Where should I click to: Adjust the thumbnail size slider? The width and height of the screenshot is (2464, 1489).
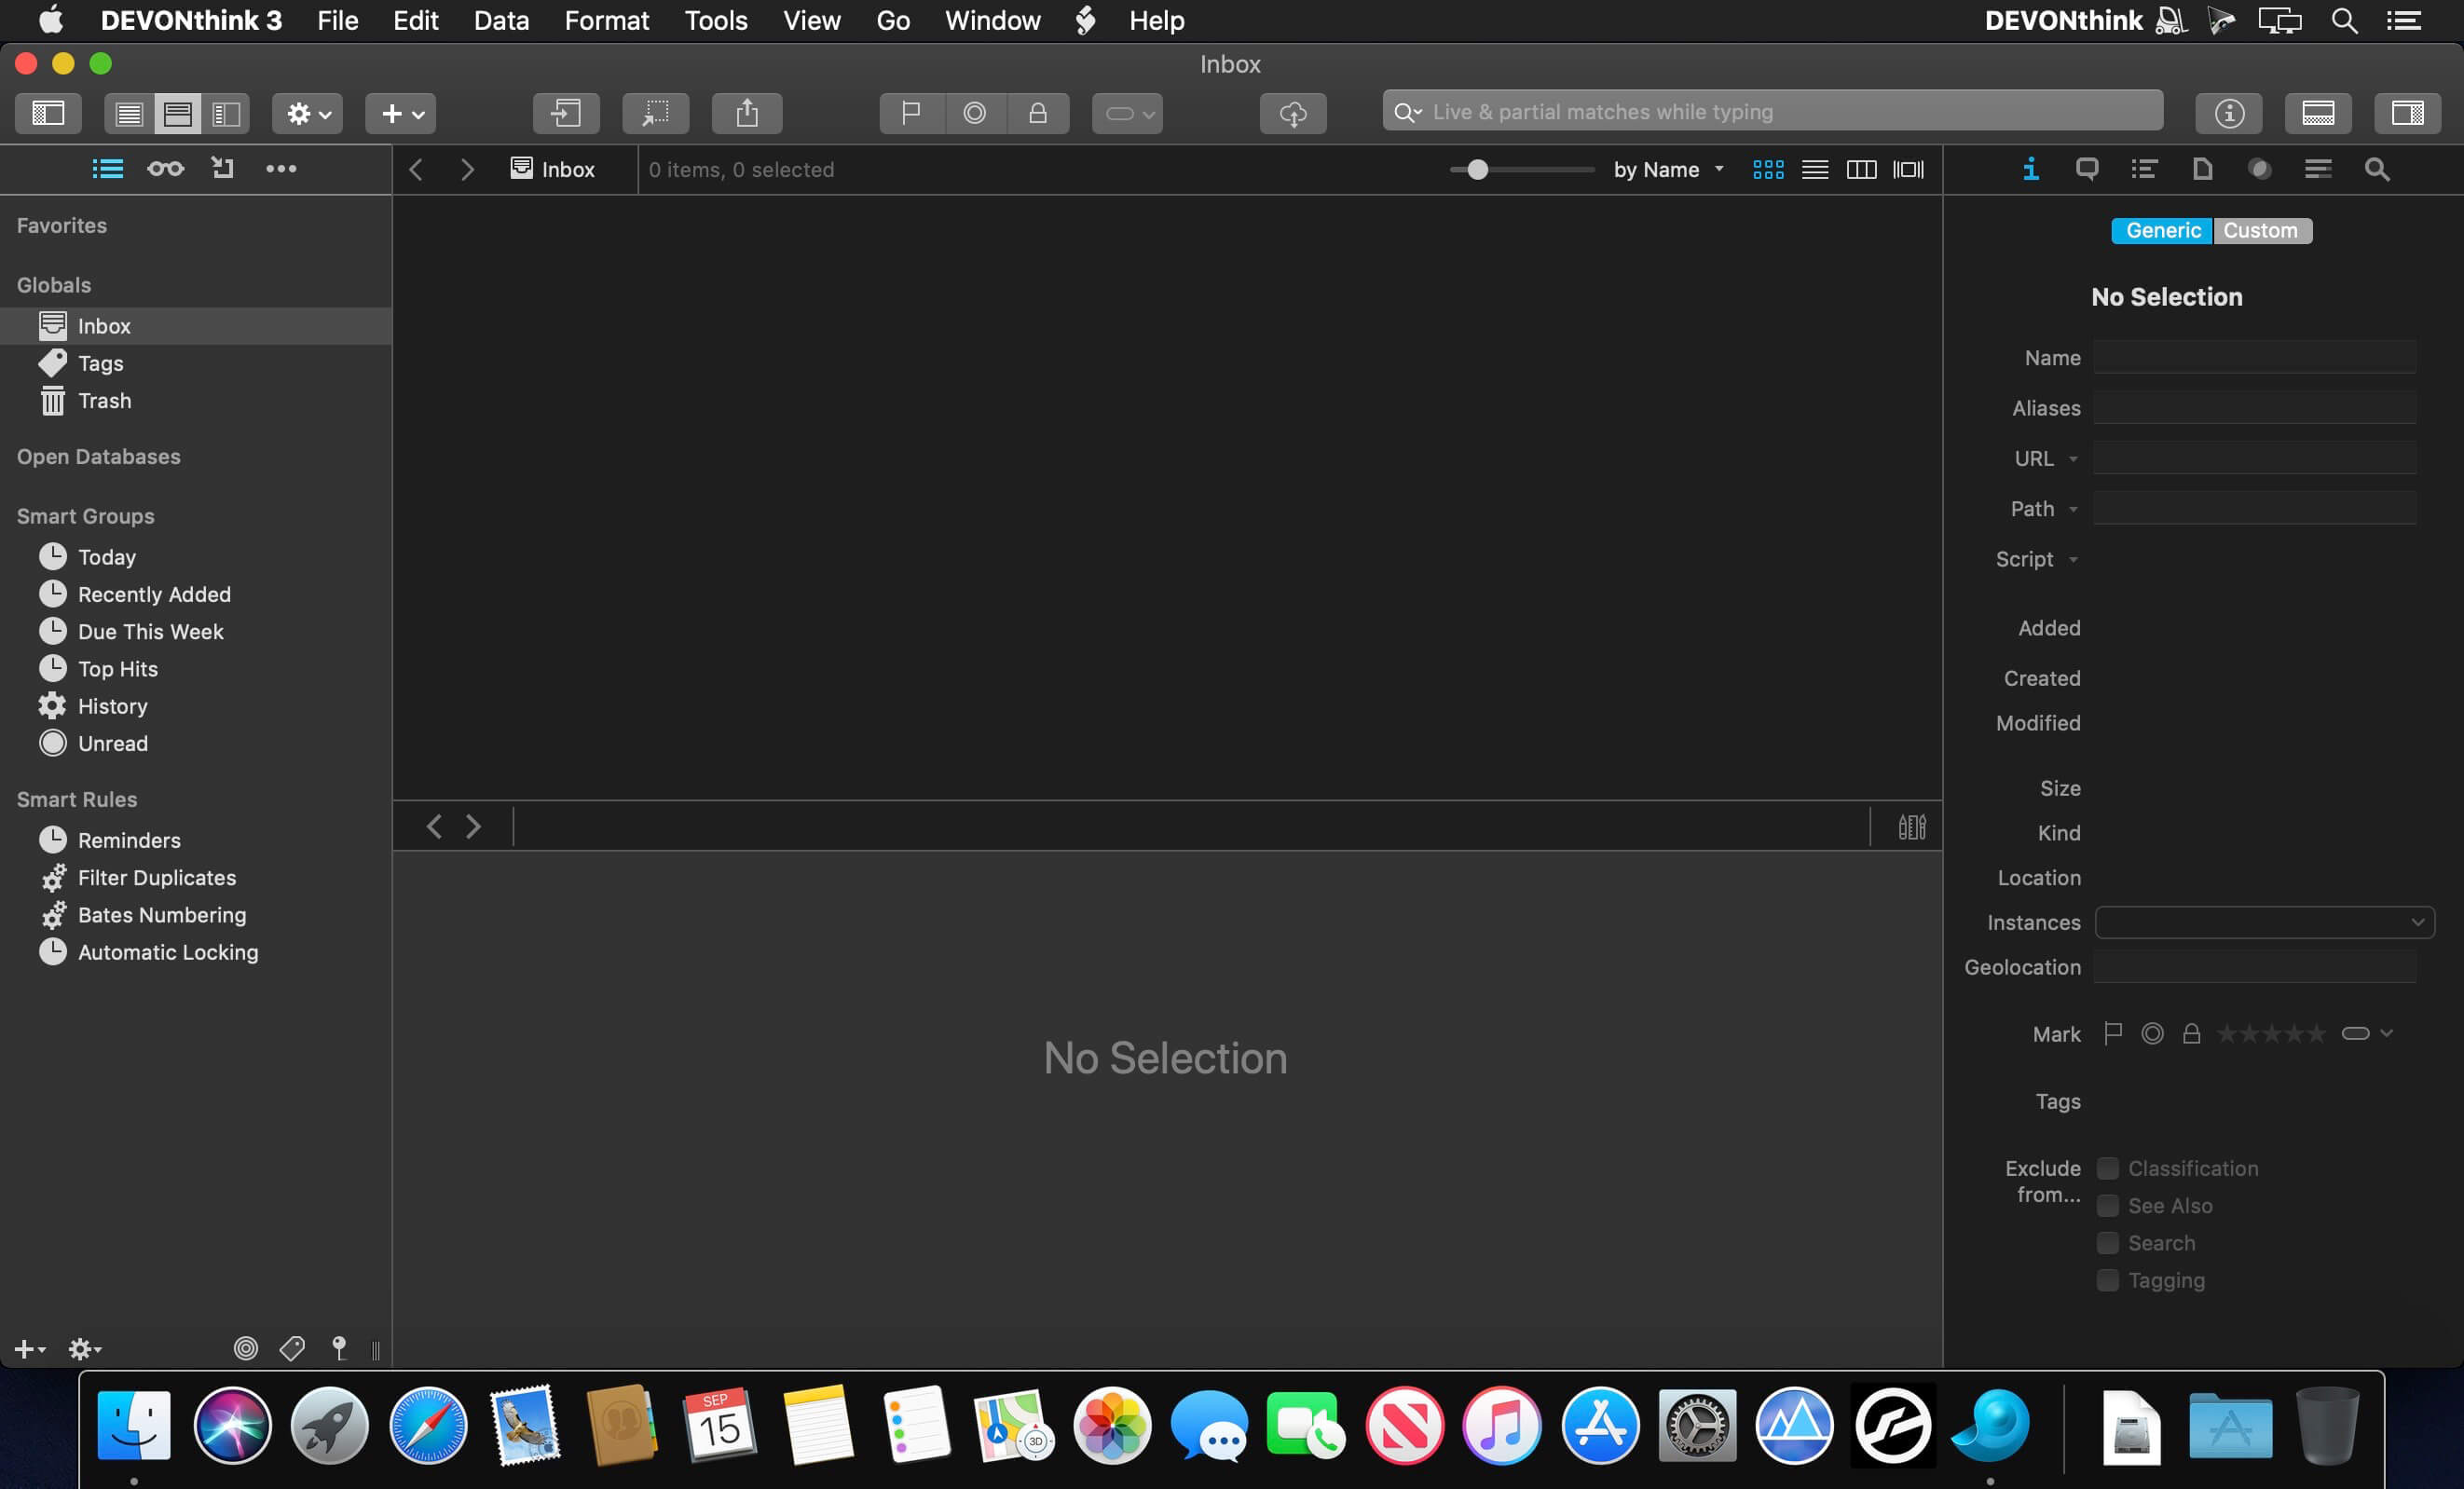[x=1478, y=170]
